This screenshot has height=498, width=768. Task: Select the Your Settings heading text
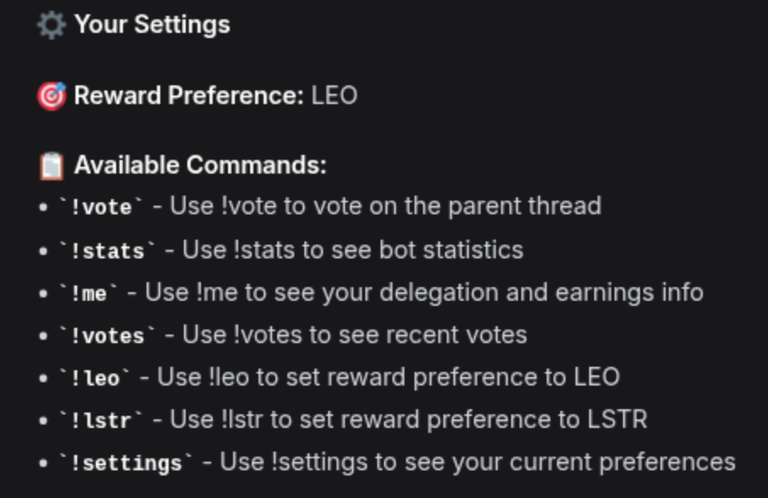152,24
